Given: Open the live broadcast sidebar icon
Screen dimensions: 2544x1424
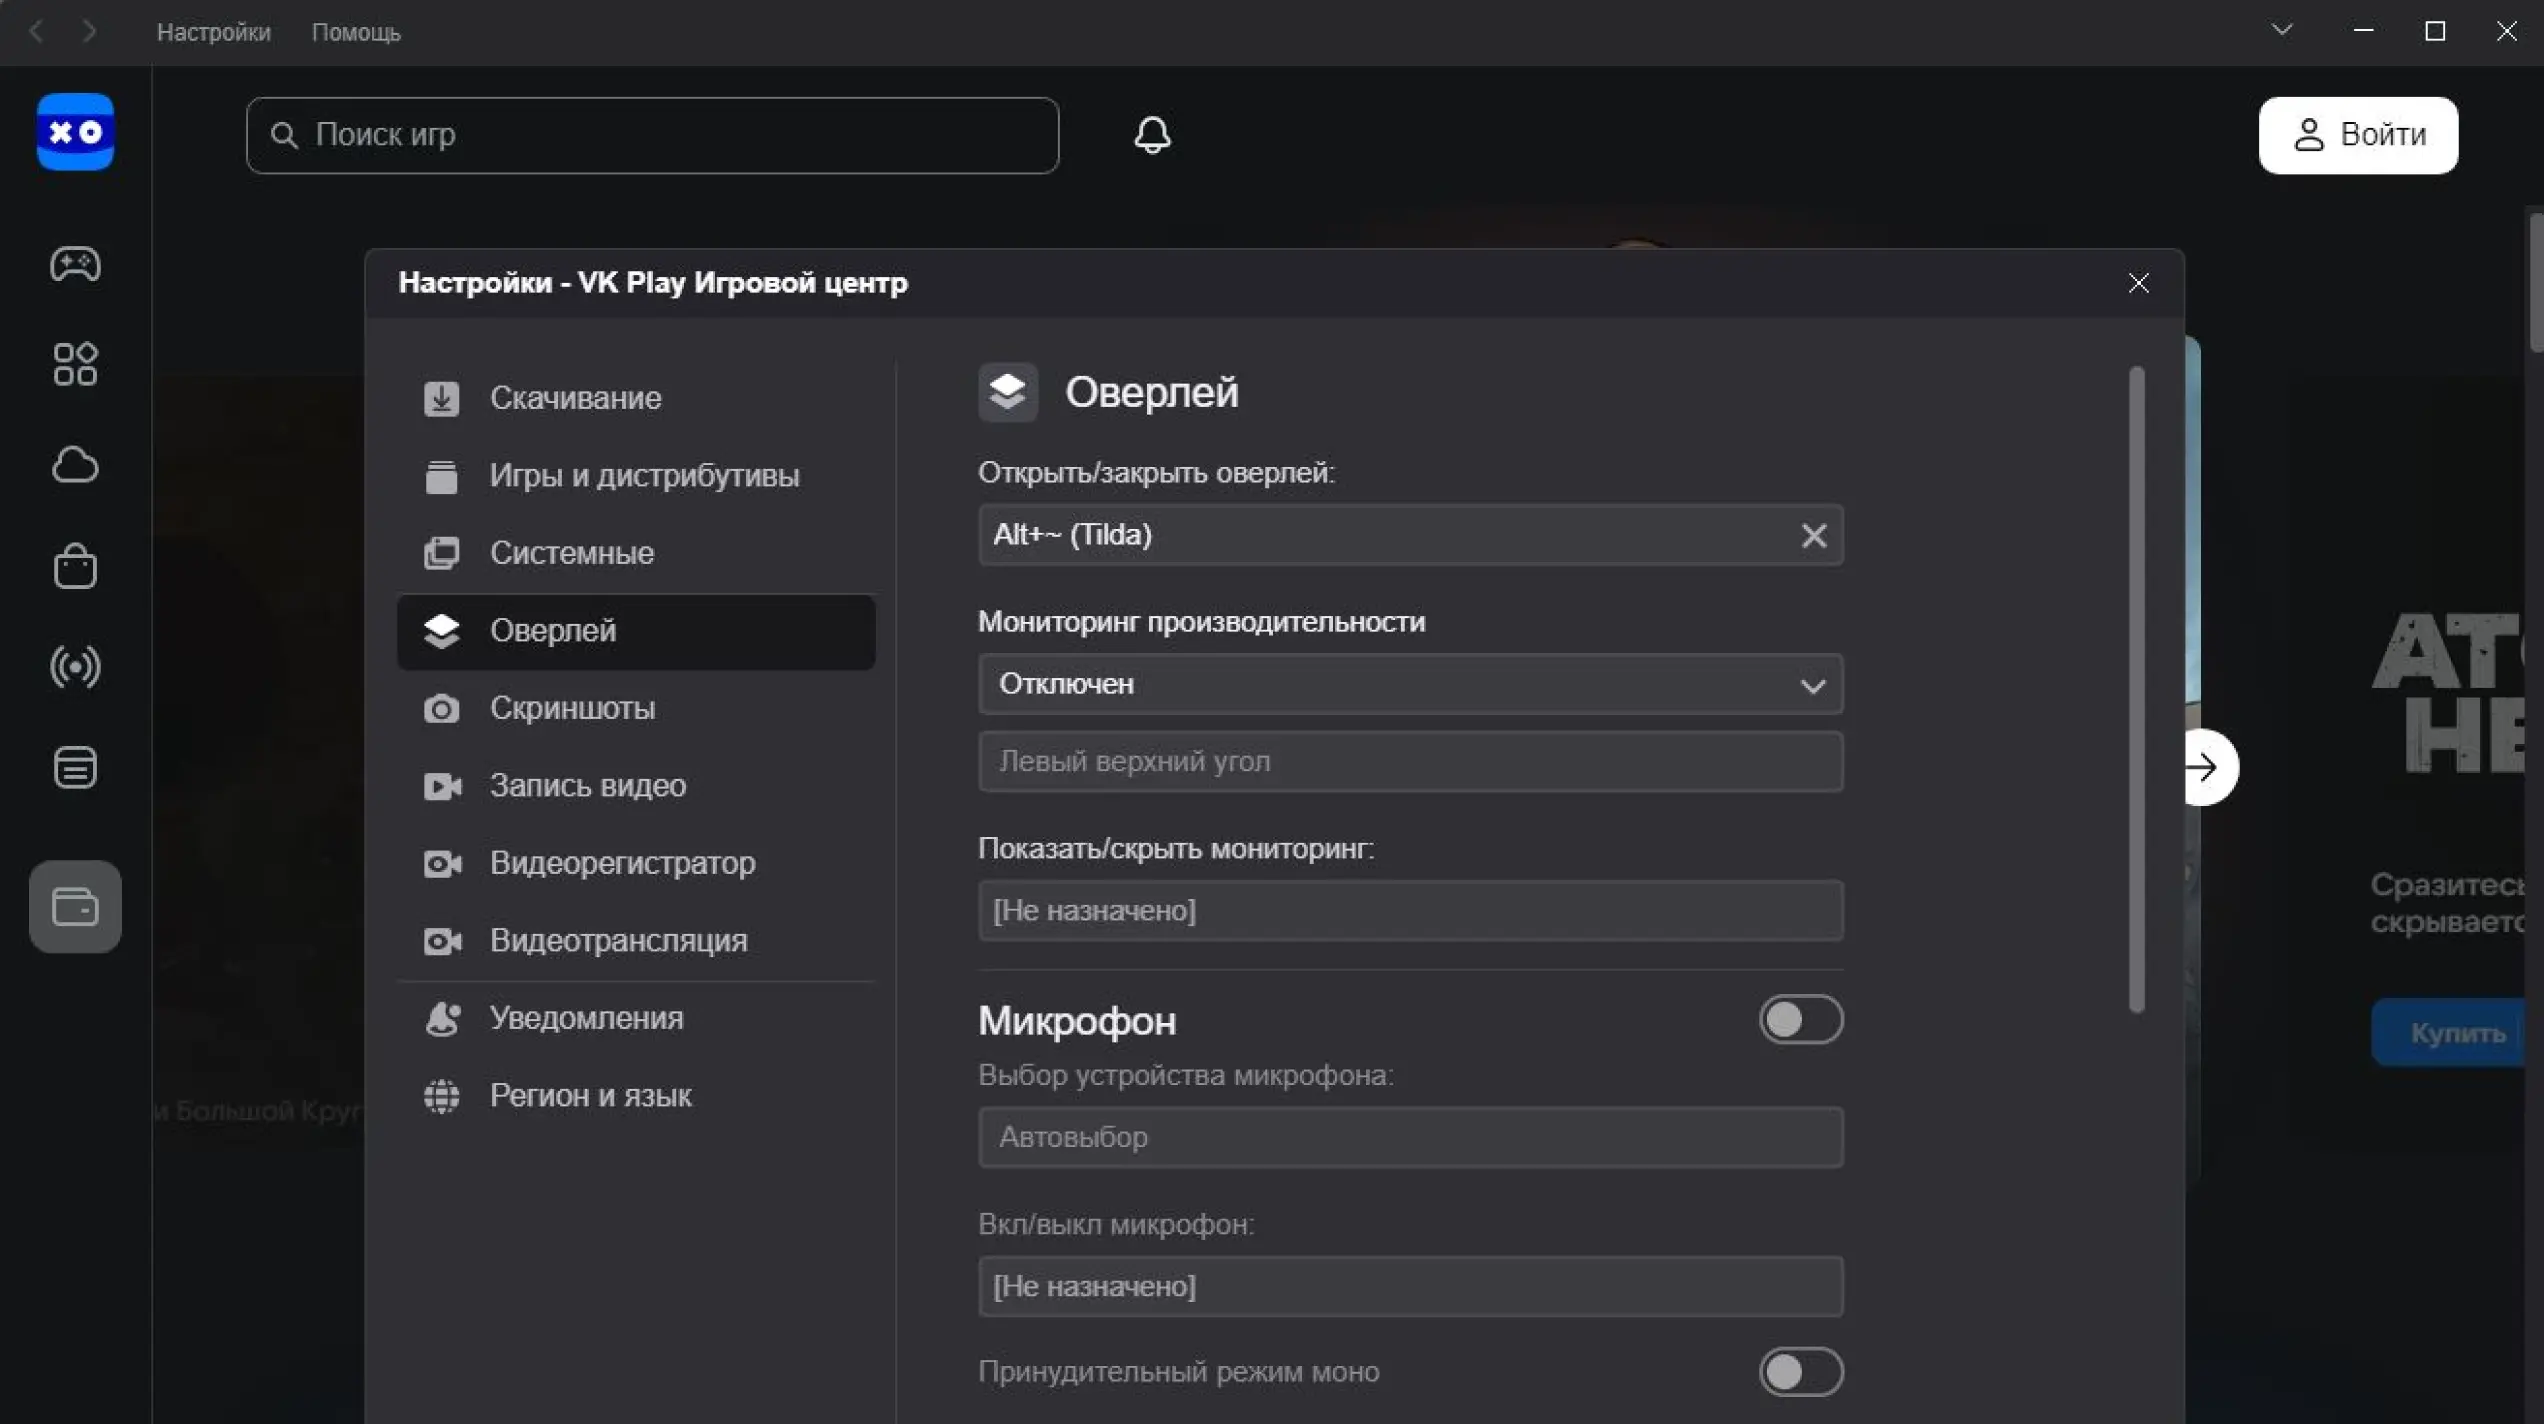Looking at the screenshot, I should (75, 667).
